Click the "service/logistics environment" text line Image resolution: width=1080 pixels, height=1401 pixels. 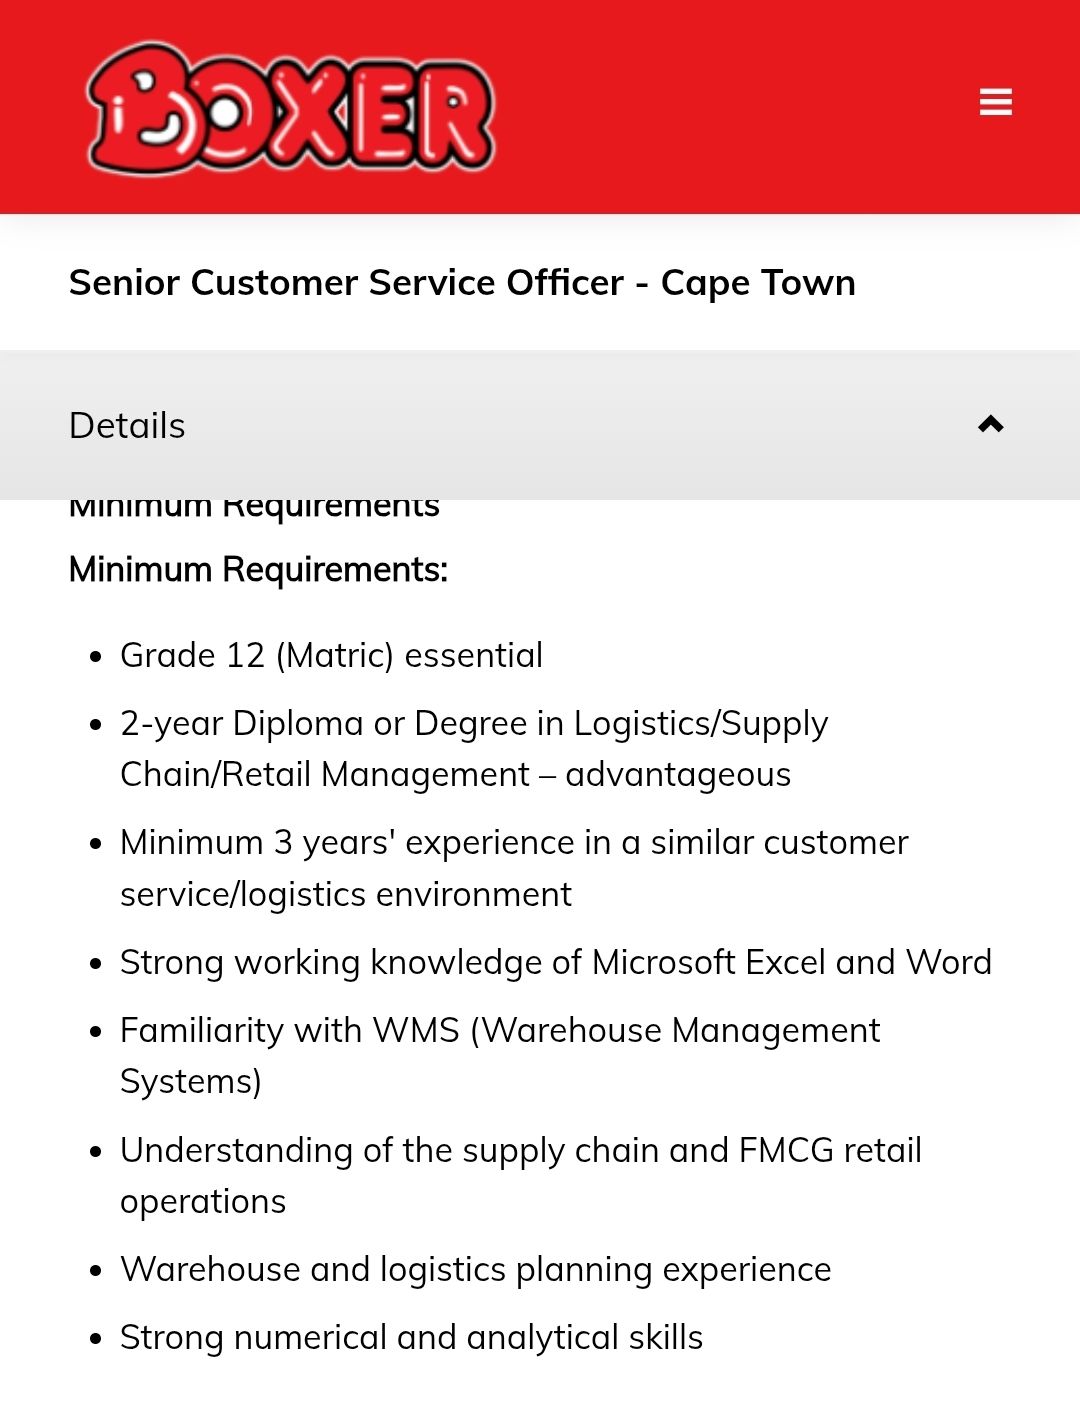[x=346, y=894]
